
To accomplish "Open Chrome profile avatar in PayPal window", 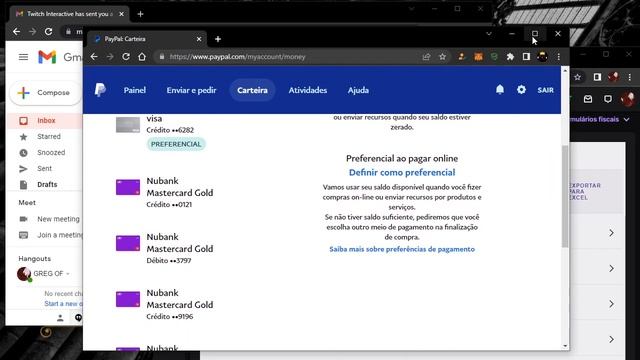I will click(542, 57).
